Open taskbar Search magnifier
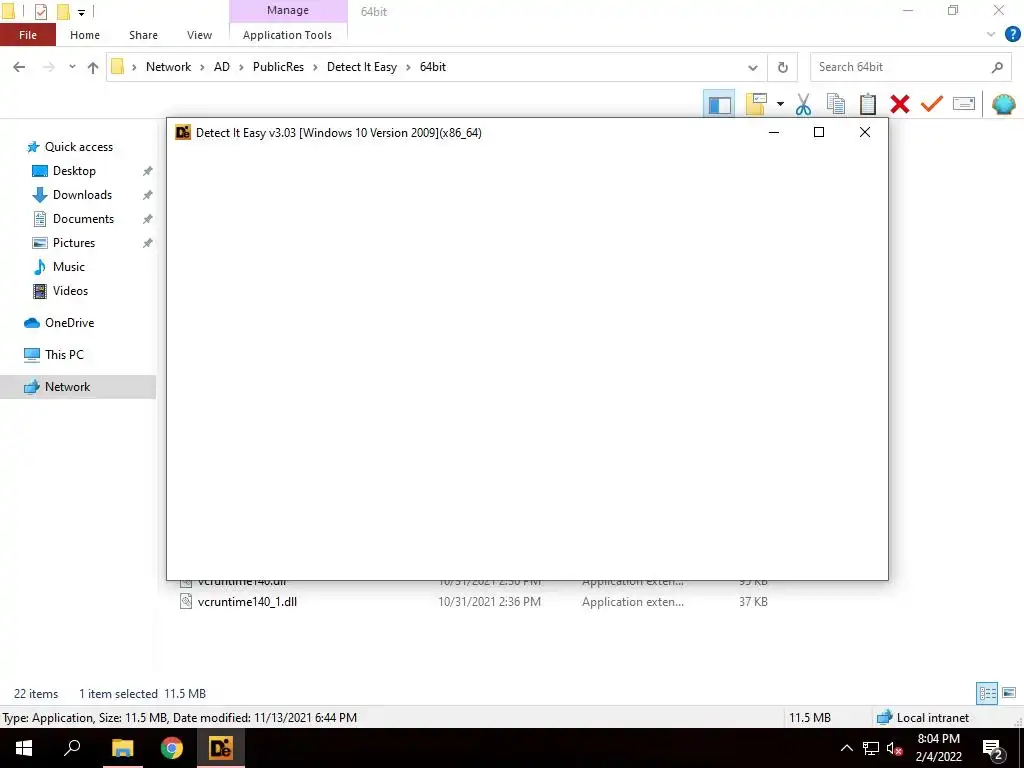 point(72,748)
